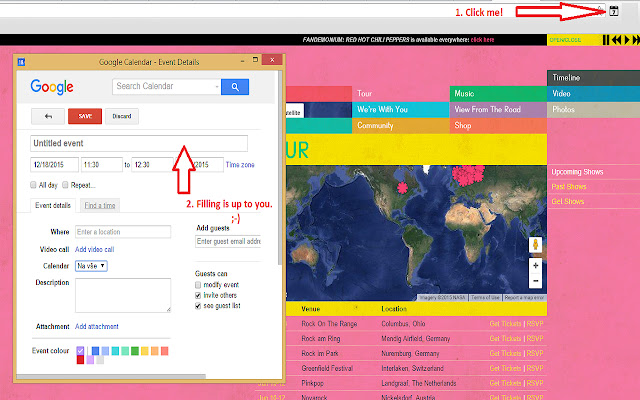This screenshot has width=640, height=400.
Task: Enable the All day checkbox
Action: tap(34, 185)
